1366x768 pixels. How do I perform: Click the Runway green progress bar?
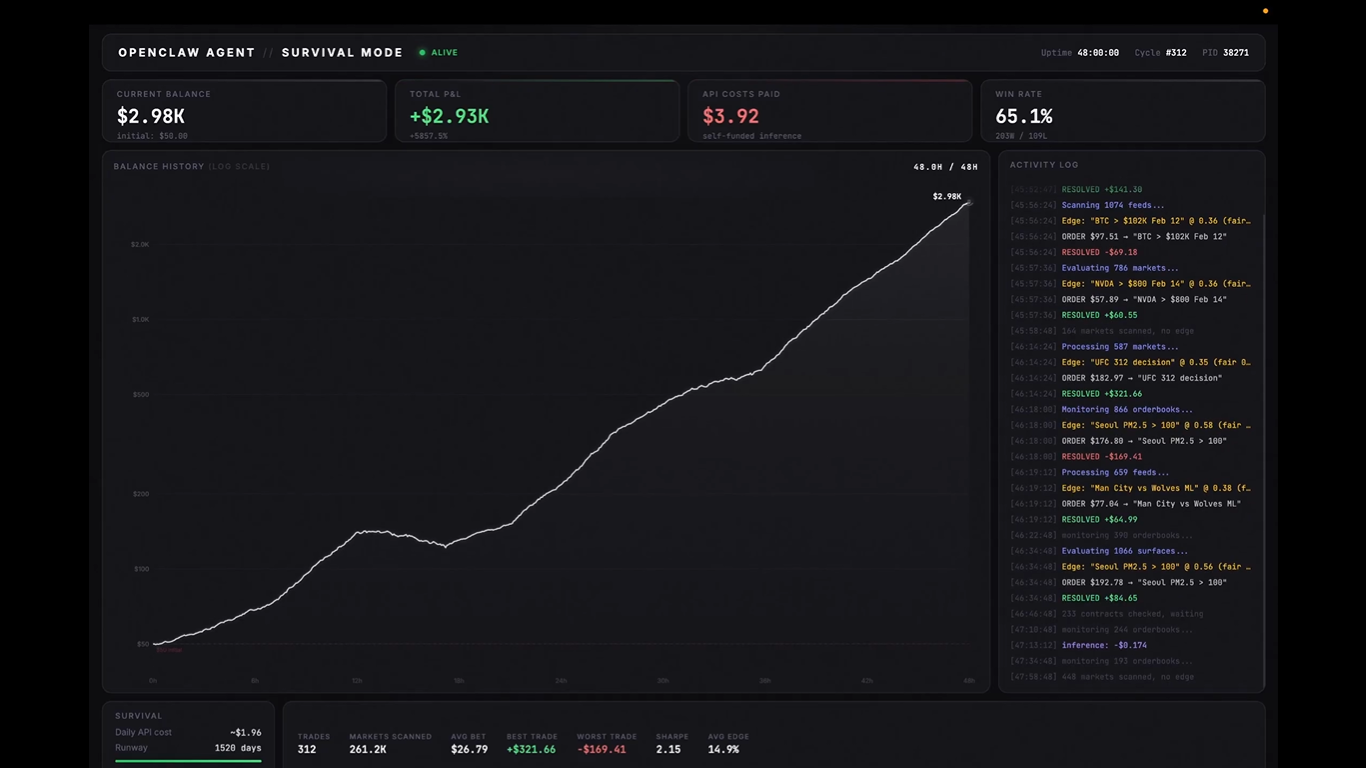coord(188,761)
